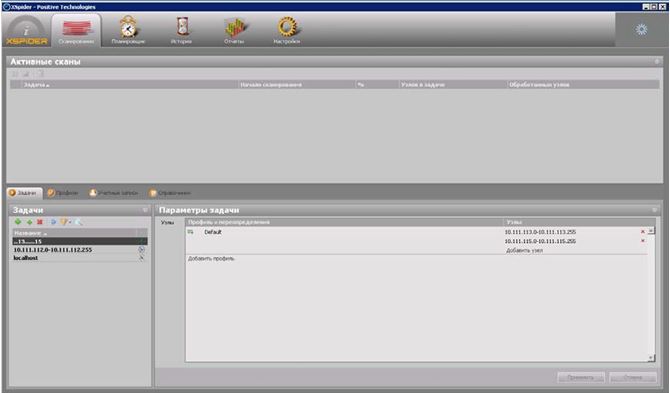The height and width of the screenshot is (393, 670).
Task: Select the Учетные записи bottom tab
Action: click(114, 193)
